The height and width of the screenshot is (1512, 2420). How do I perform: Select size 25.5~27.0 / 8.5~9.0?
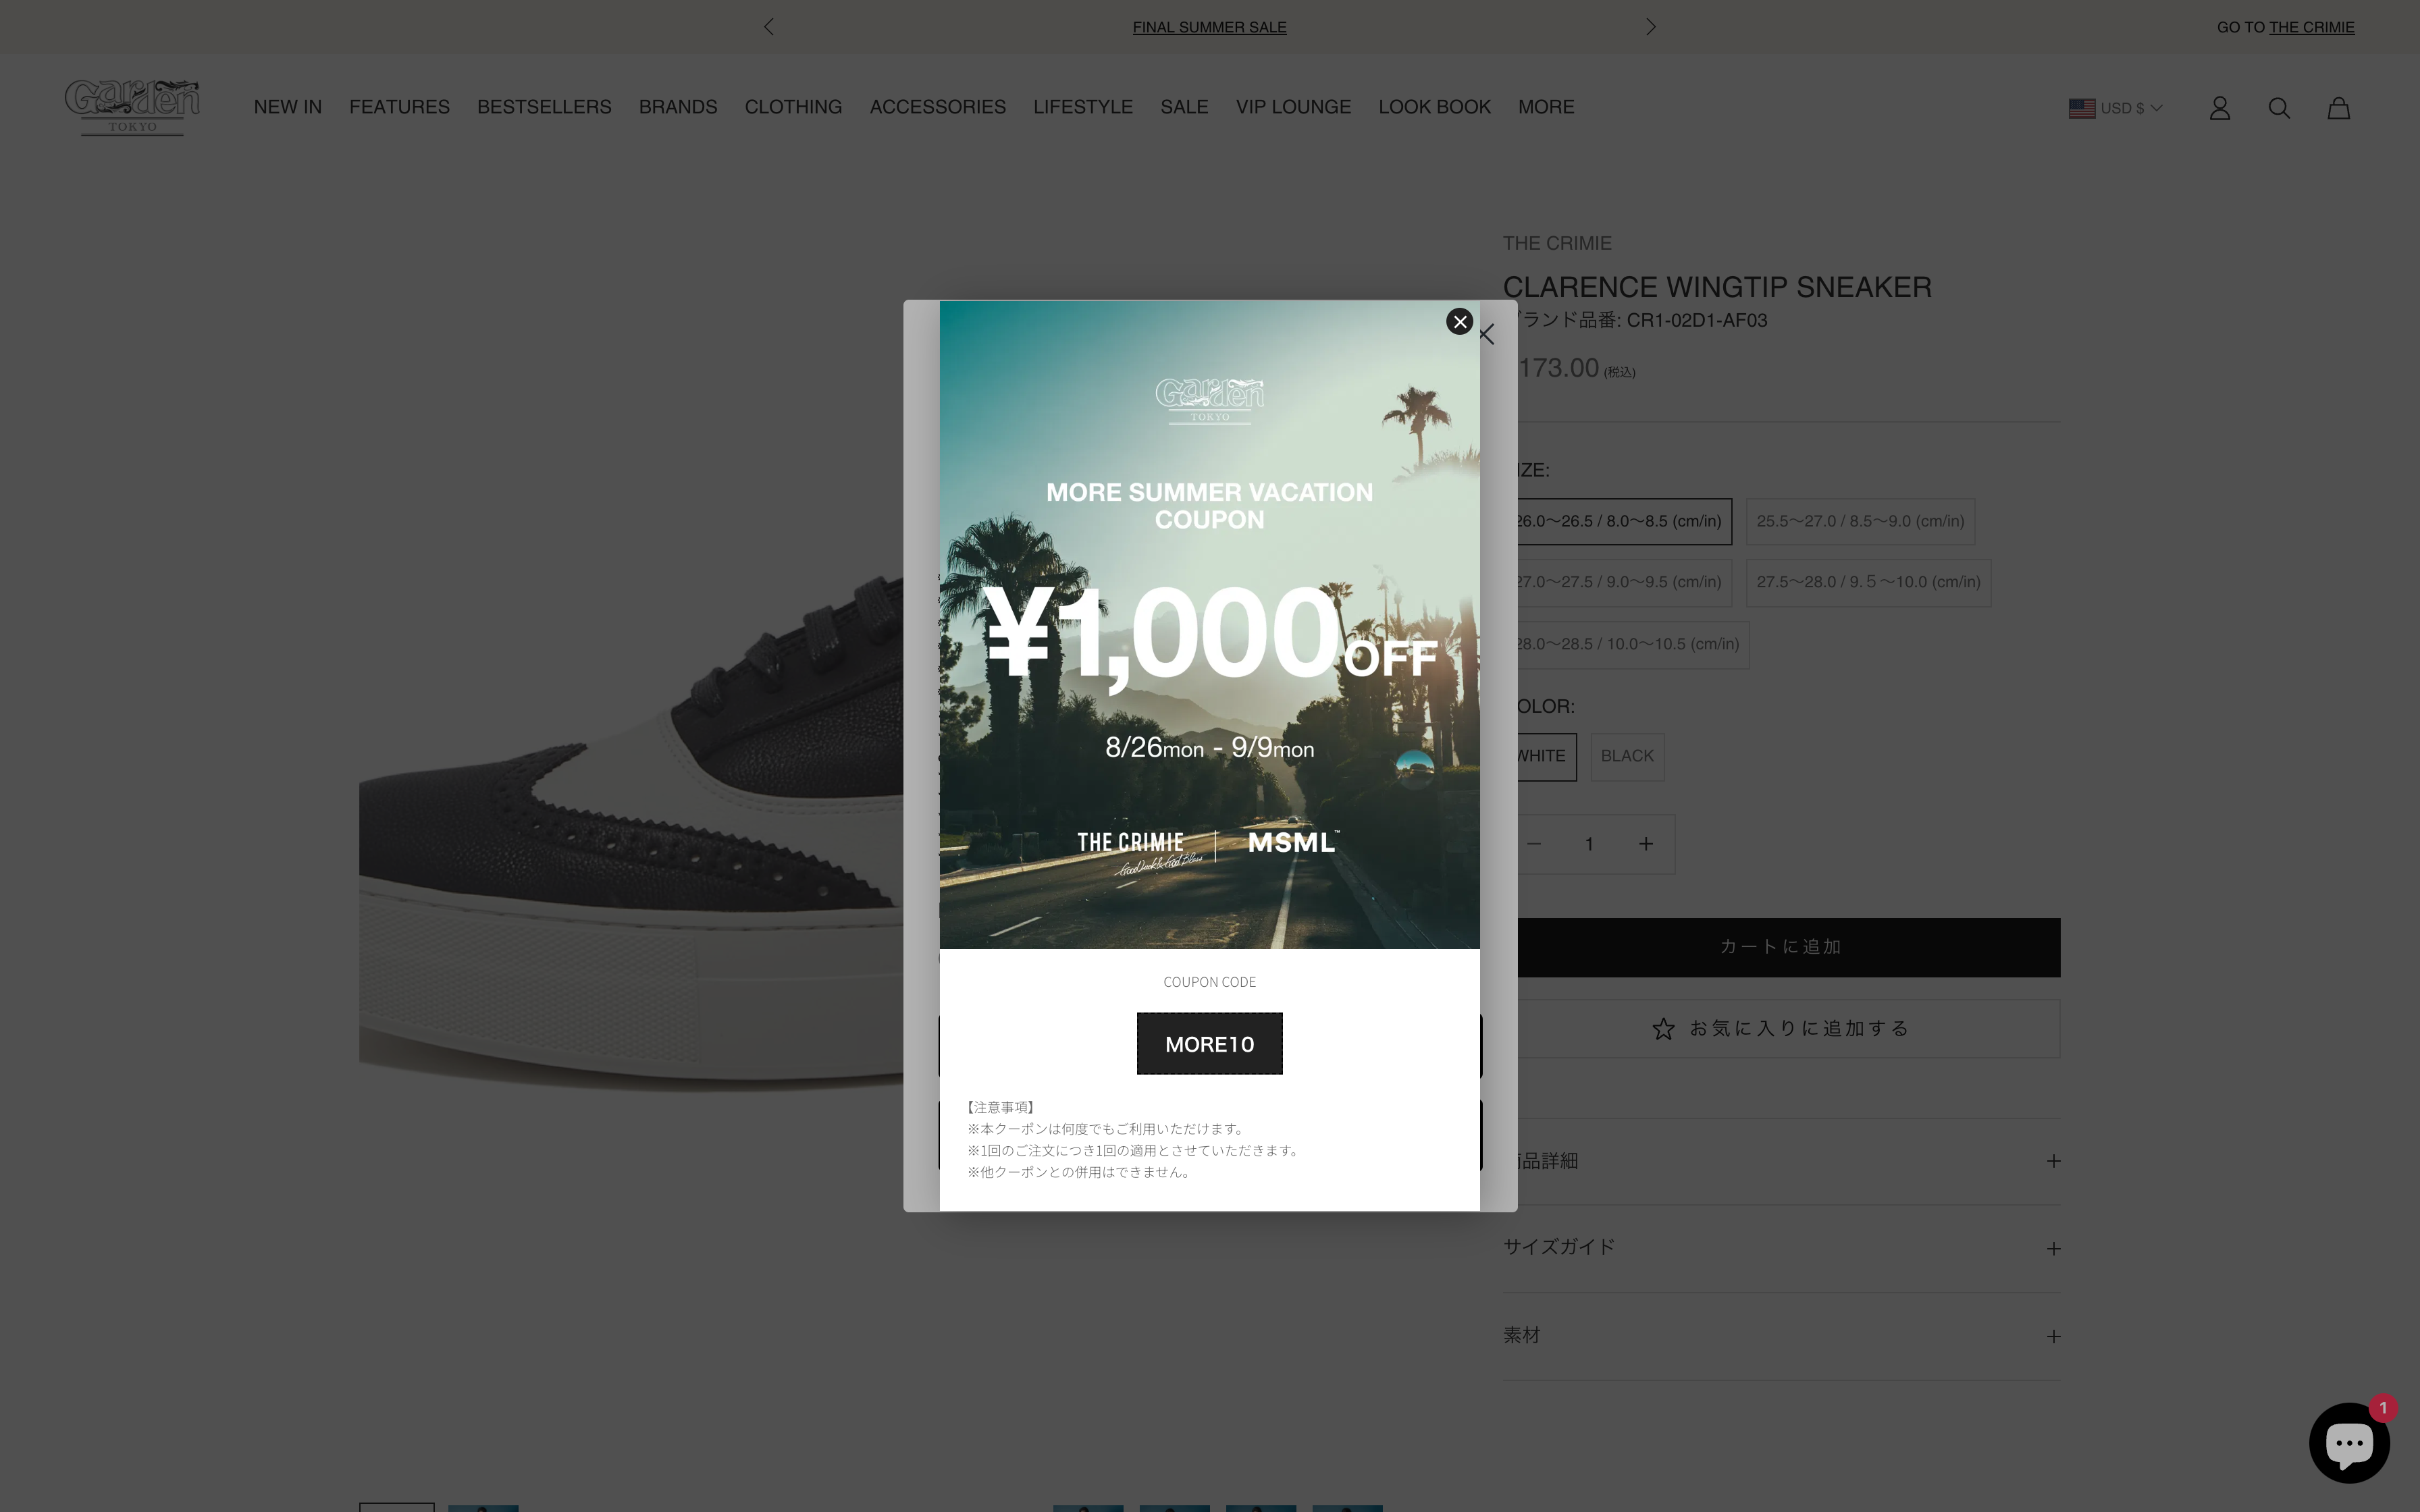1860,521
